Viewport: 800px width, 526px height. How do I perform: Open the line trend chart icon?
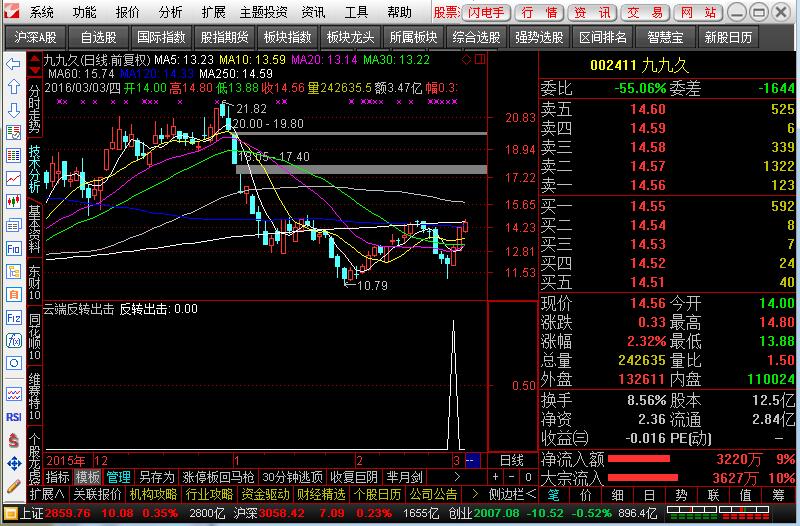pos(13,178)
